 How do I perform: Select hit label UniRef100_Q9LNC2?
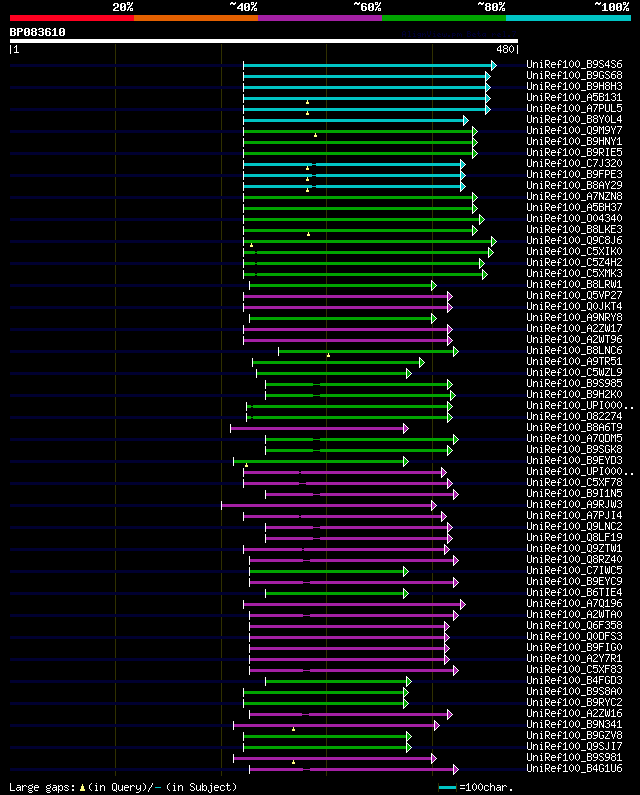click(x=574, y=526)
